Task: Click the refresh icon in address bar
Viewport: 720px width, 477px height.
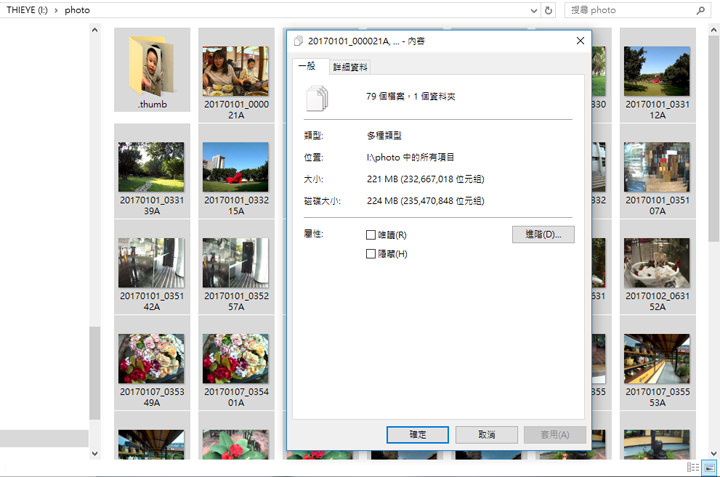Action: click(x=548, y=10)
